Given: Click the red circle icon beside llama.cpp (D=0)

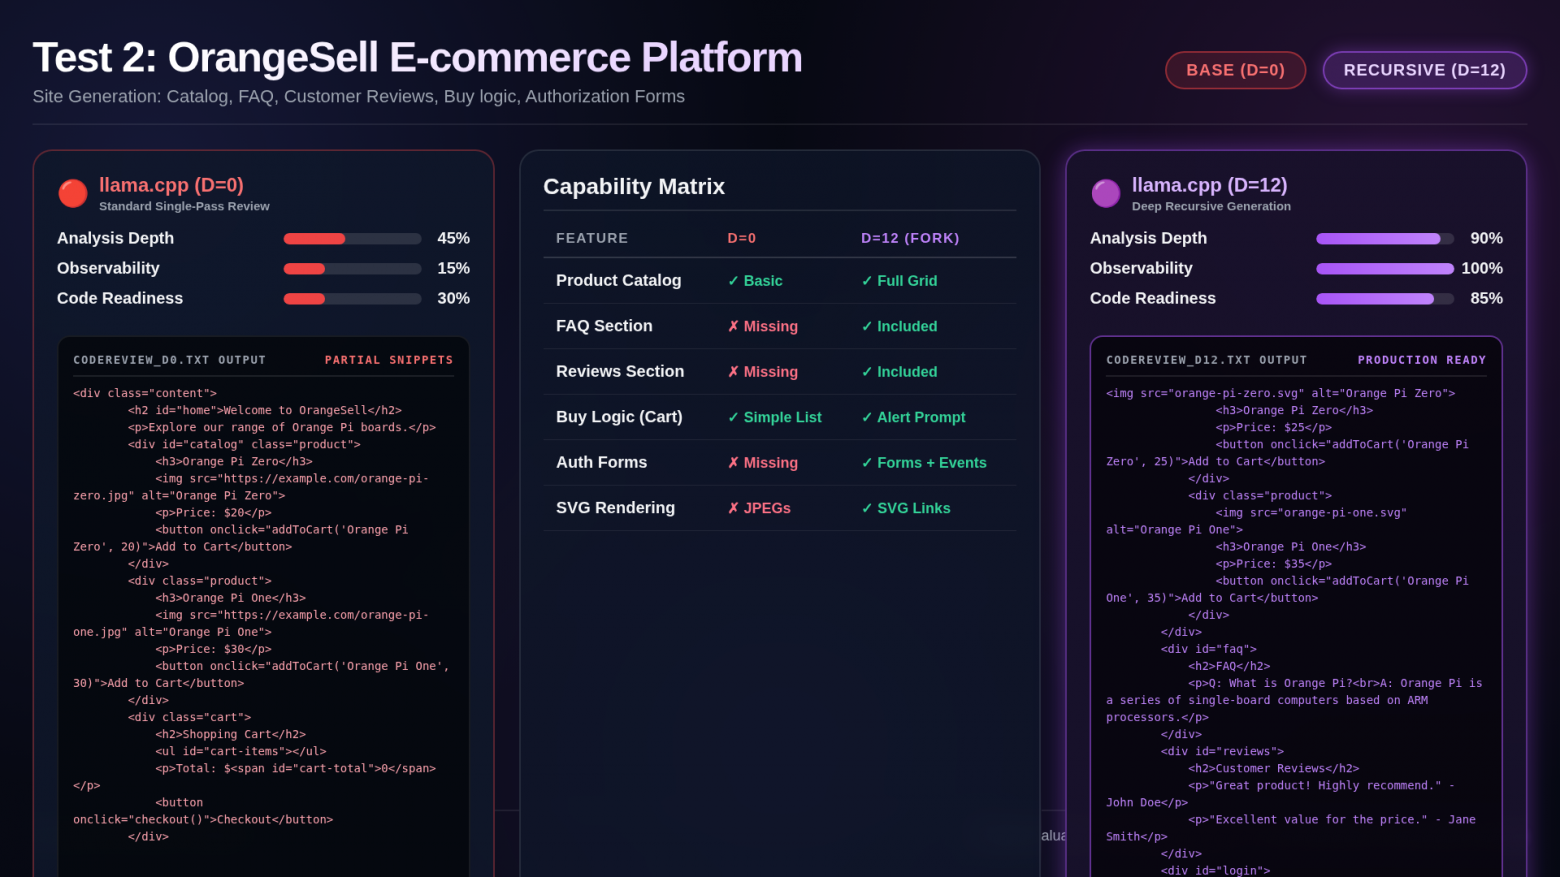Looking at the screenshot, I should pos(73,193).
